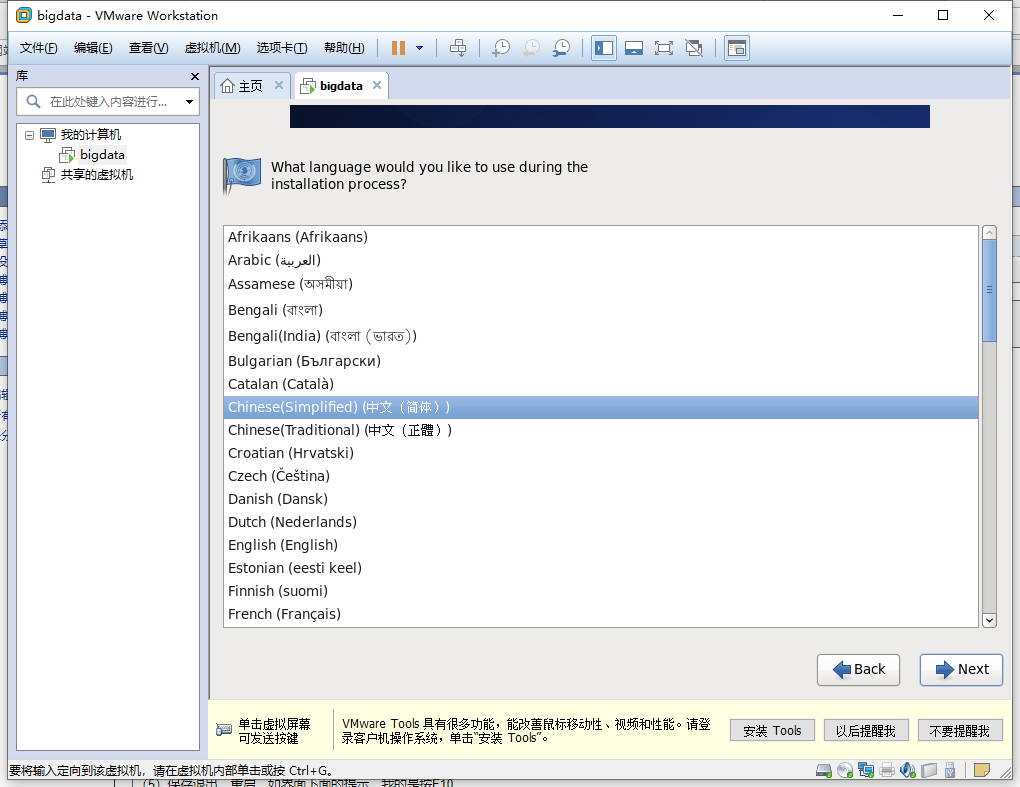
Task: Select 我的计算机 in the library tree
Action: pyautogui.click(x=90, y=135)
